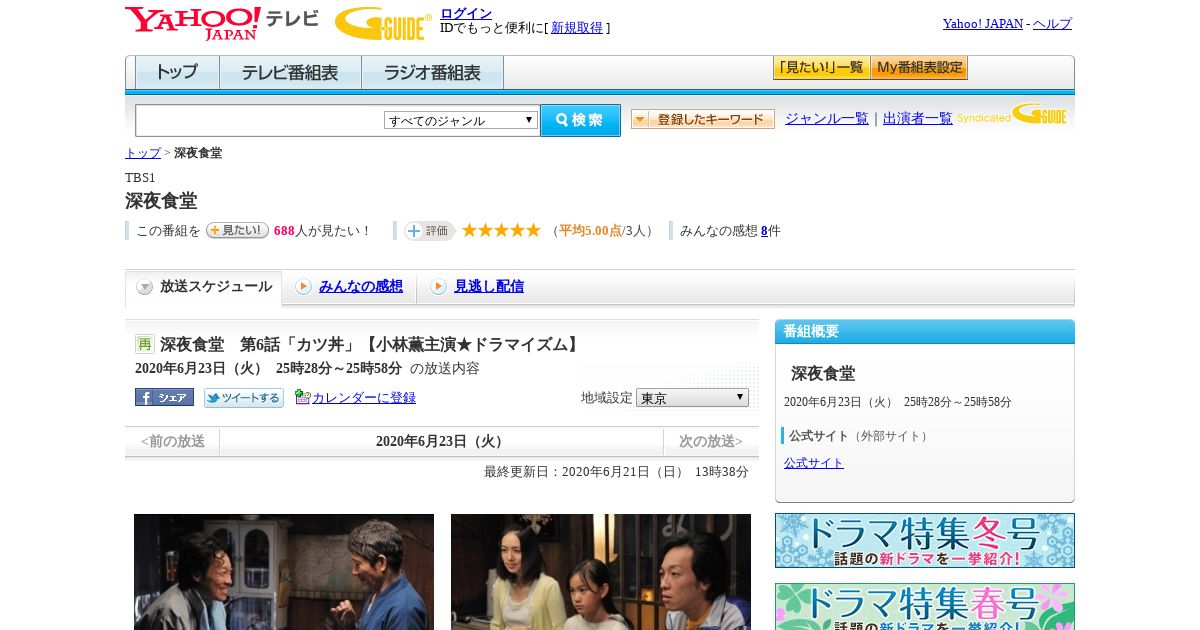Click the photo of two men at the counter
Viewport: 1200px width, 630px height.
coord(284,572)
